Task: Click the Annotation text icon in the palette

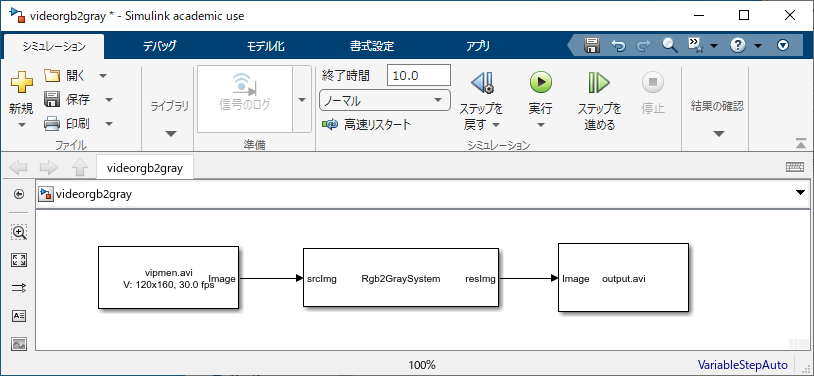Action: [19, 316]
